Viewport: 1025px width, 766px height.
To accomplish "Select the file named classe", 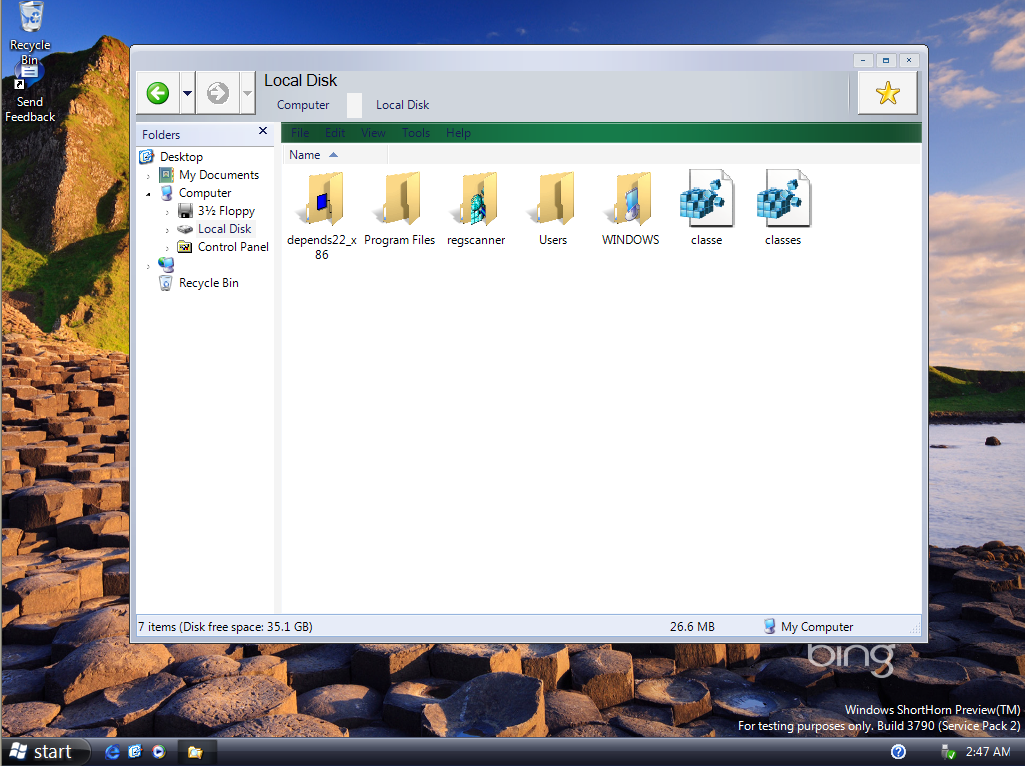I will click(x=707, y=208).
